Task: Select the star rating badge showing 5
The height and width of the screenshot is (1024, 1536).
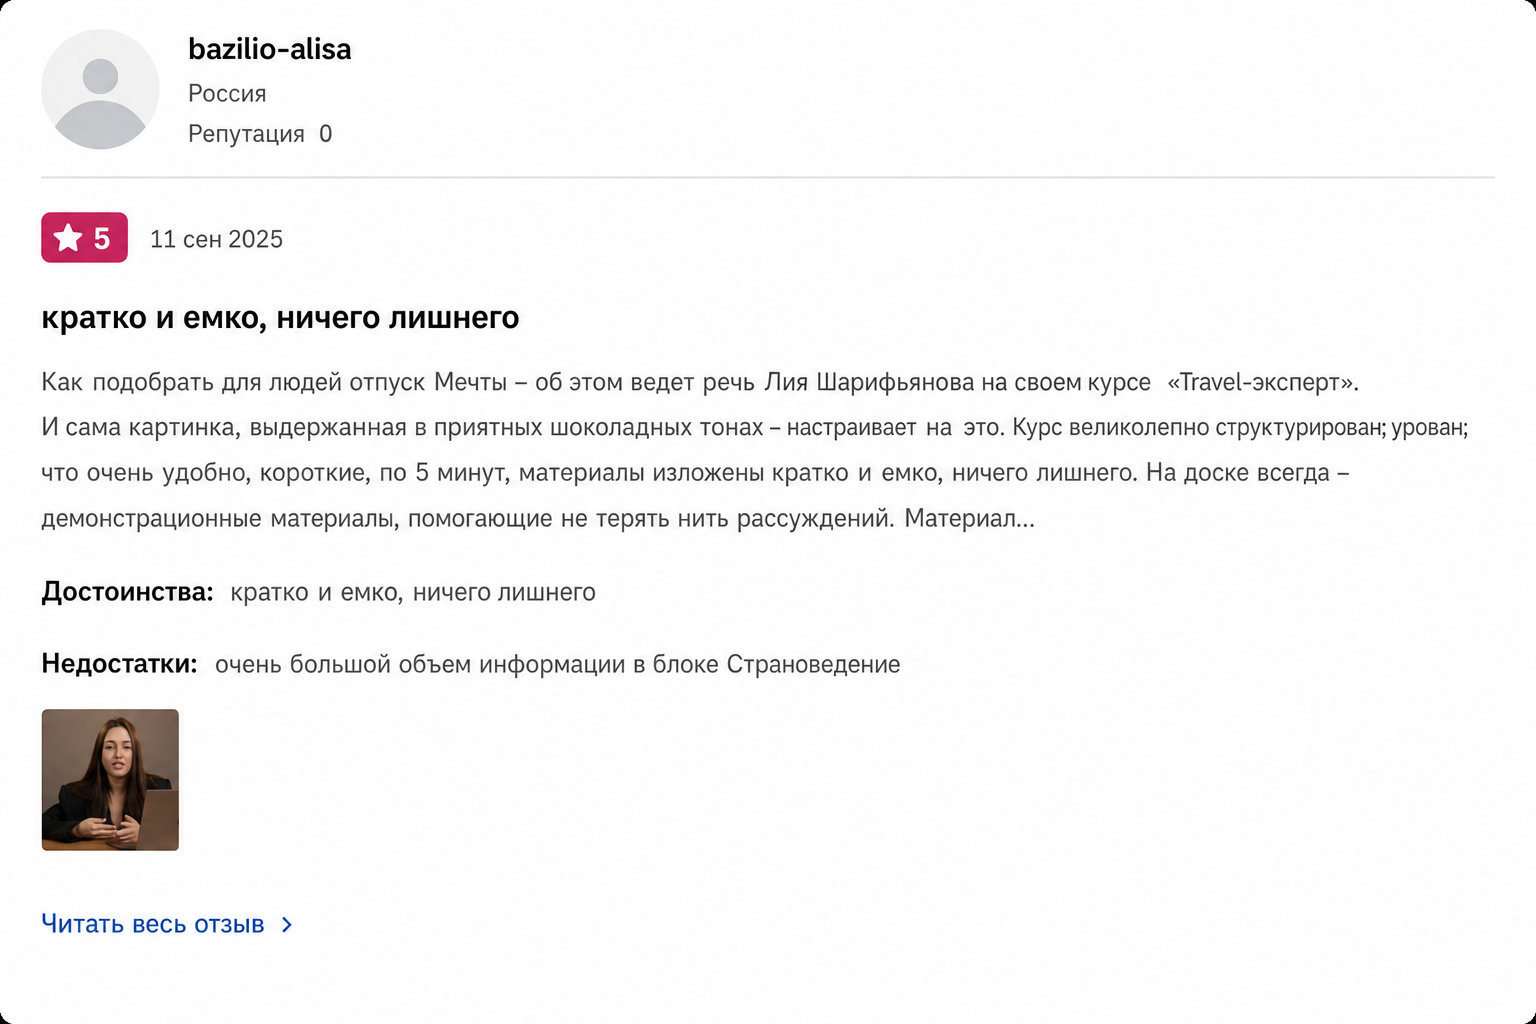Action: click(84, 238)
